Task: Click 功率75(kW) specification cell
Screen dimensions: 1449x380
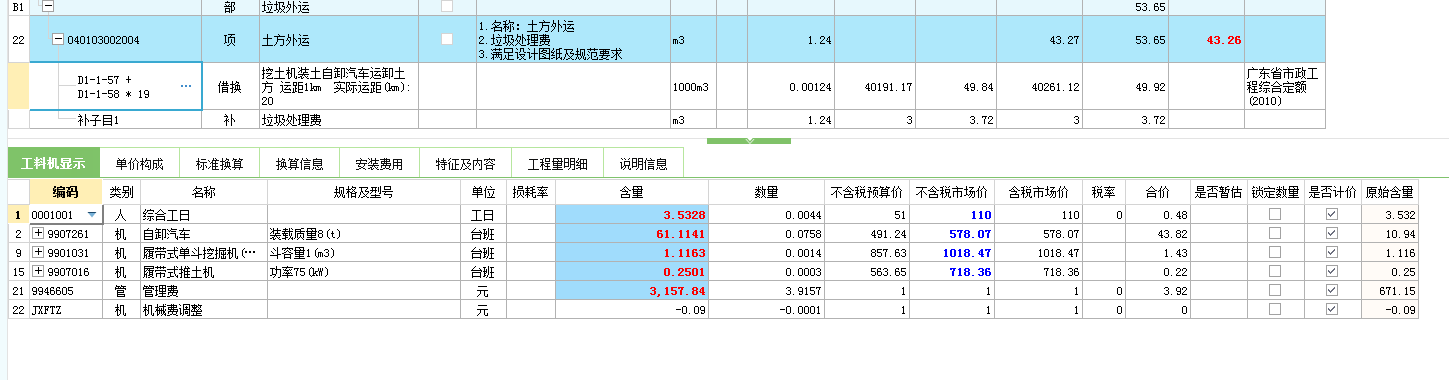Action: pyautogui.click(x=363, y=271)
